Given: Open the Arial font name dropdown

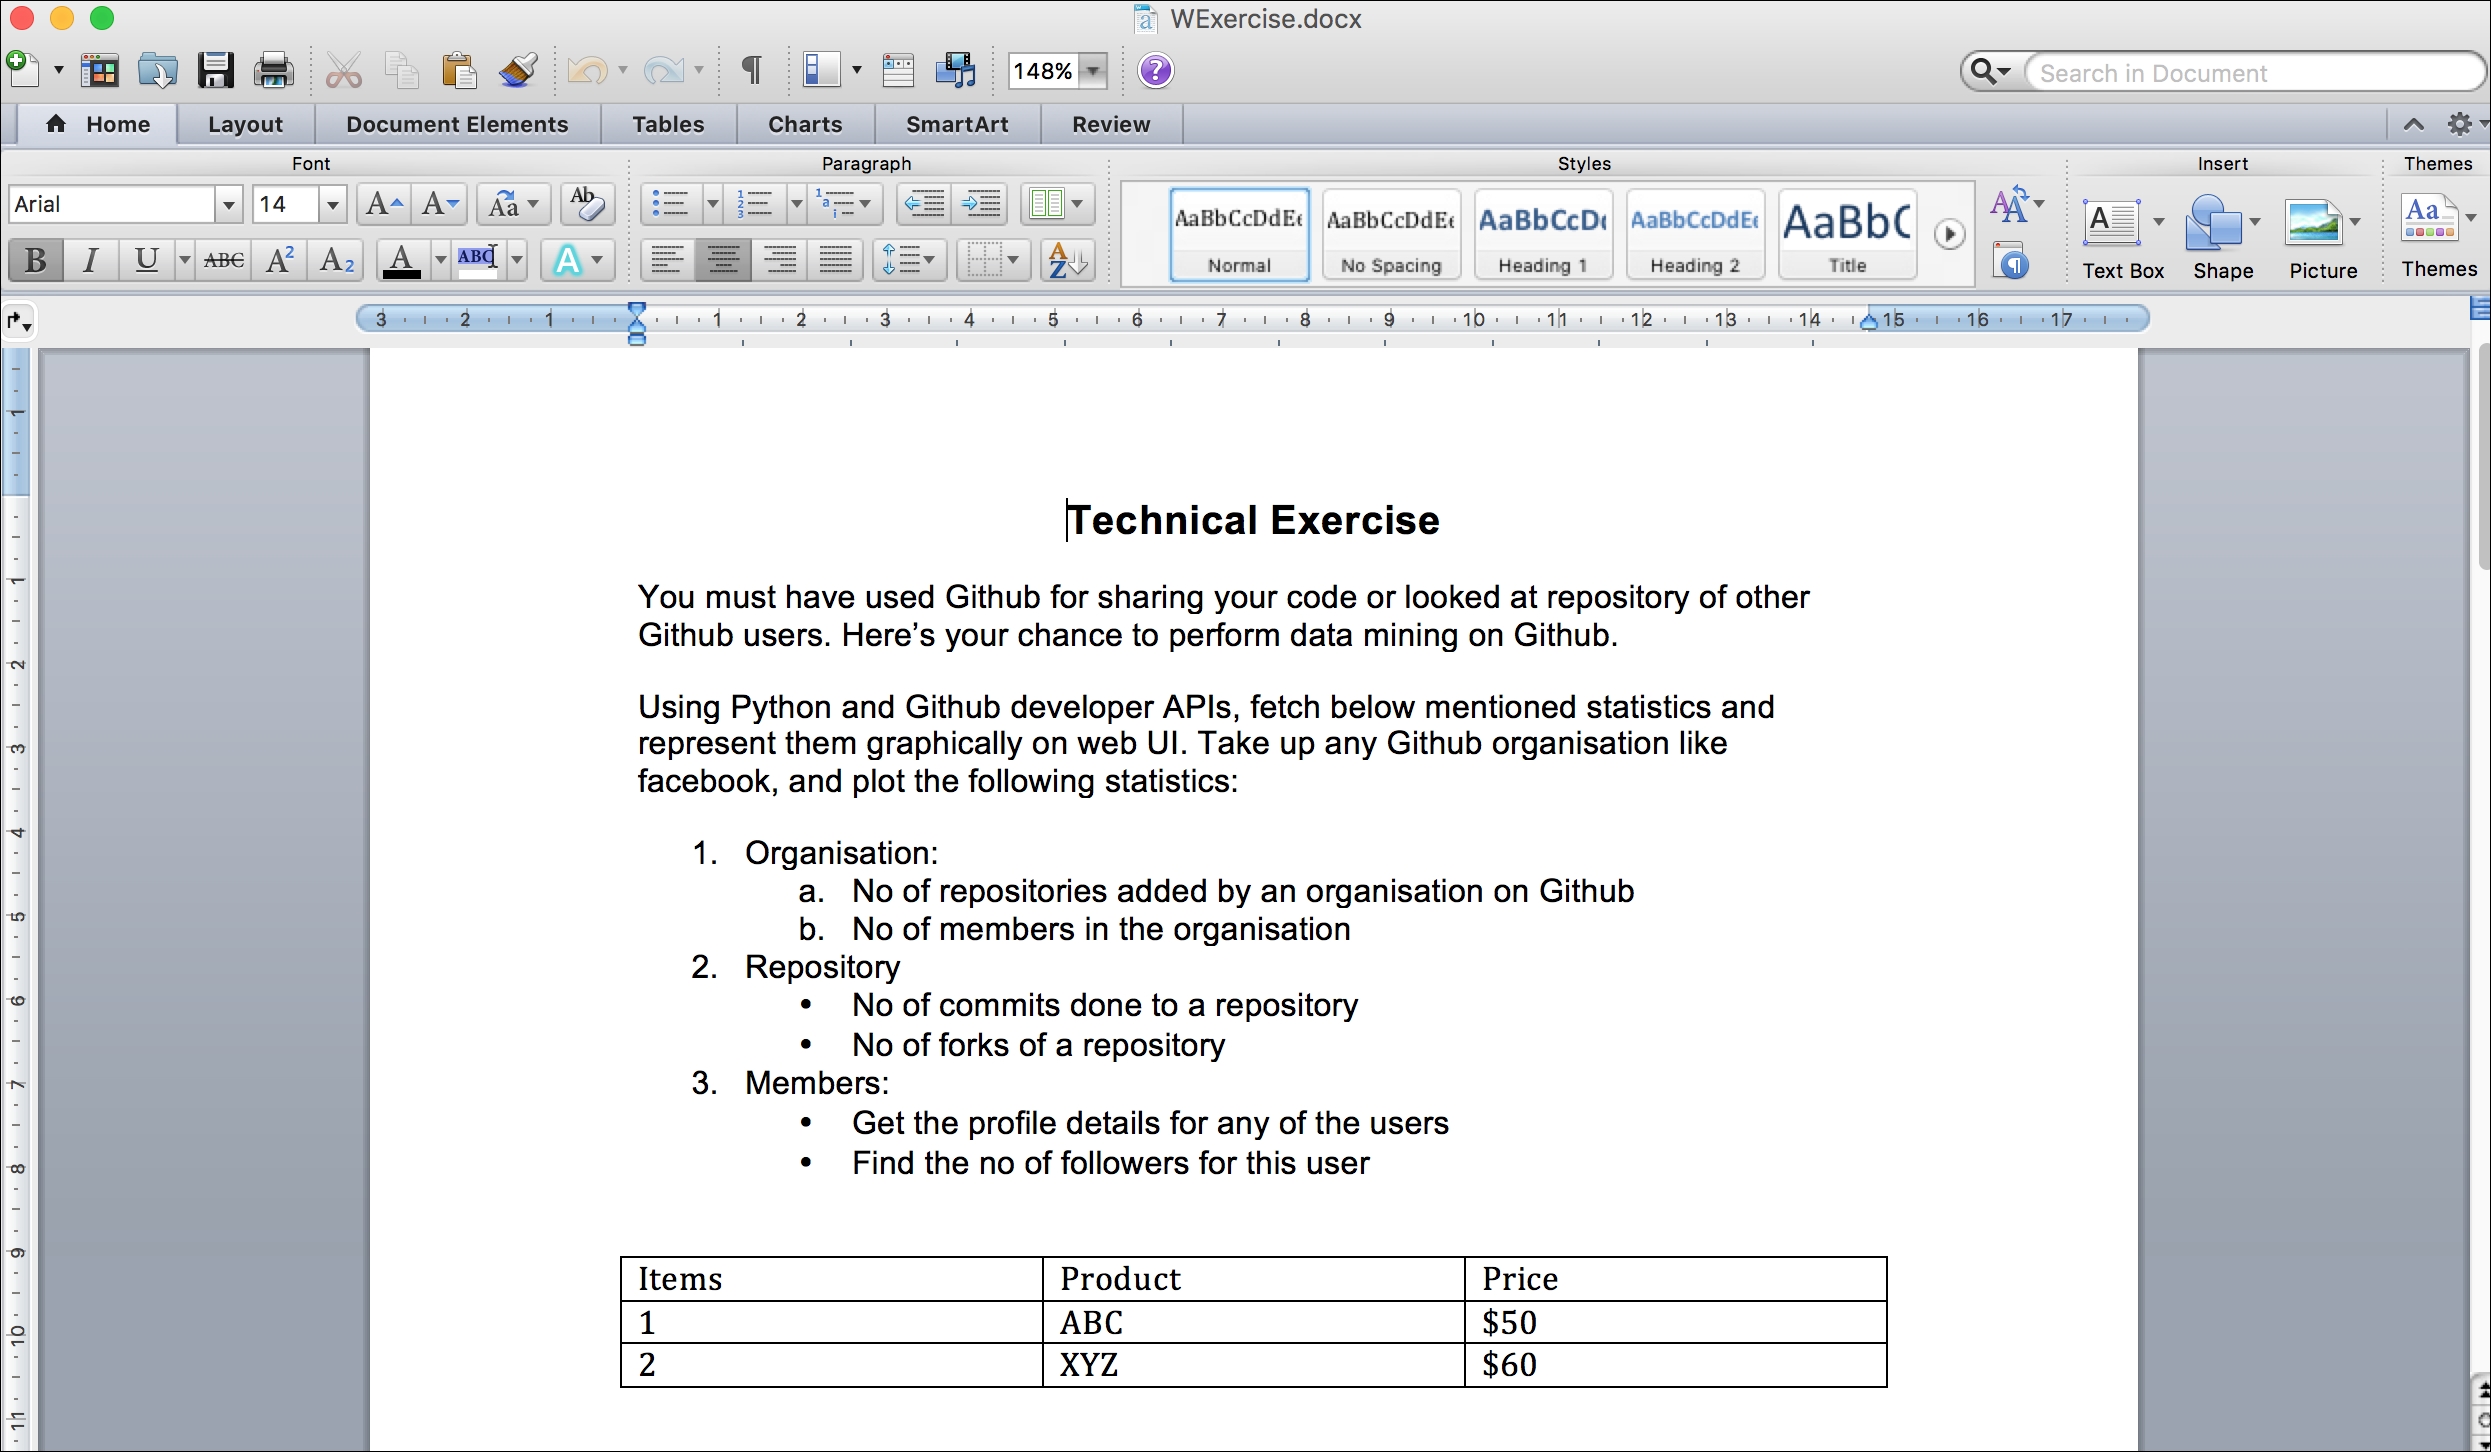Looking at the screenshot, I should coord(229,205).
